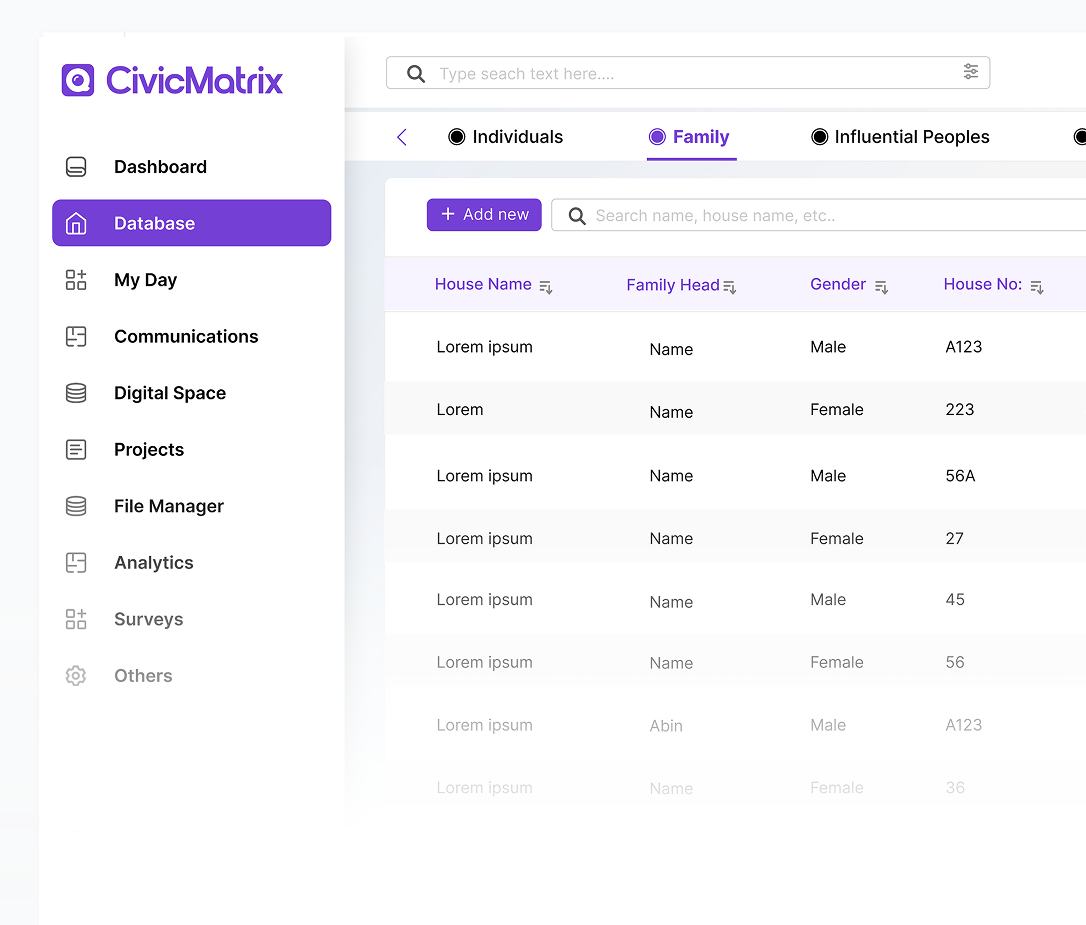Switch to the Influential Peoples tab

point(912,137)
